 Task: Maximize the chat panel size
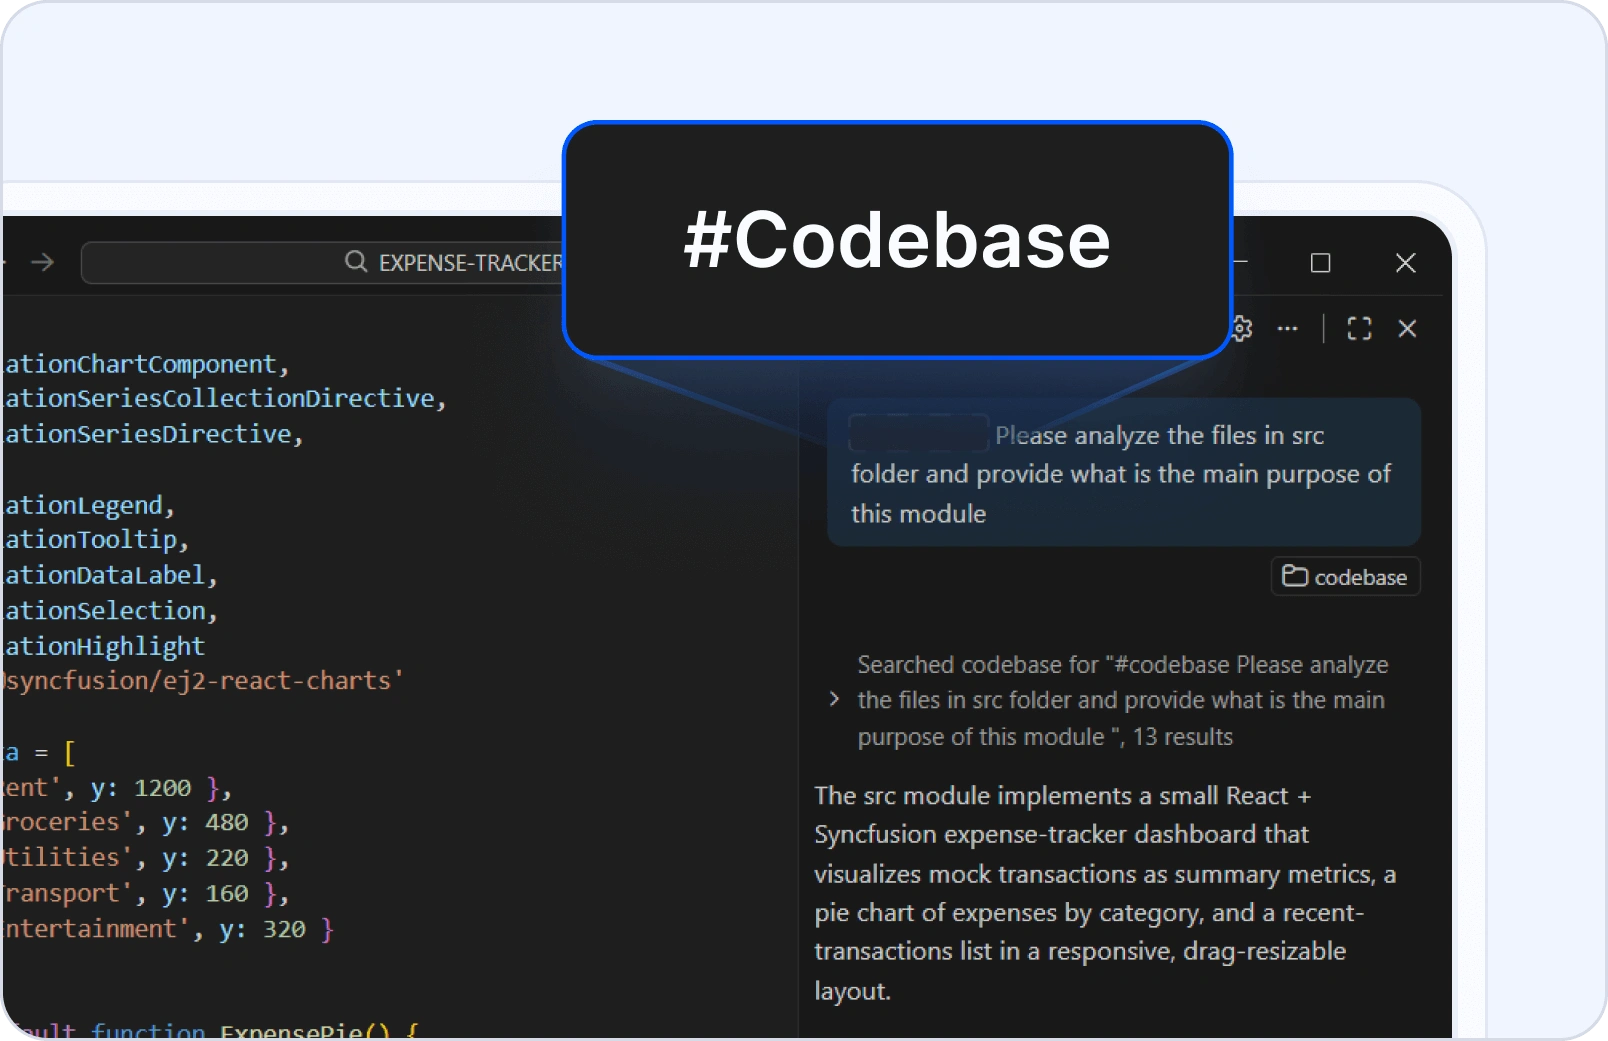1359,329
